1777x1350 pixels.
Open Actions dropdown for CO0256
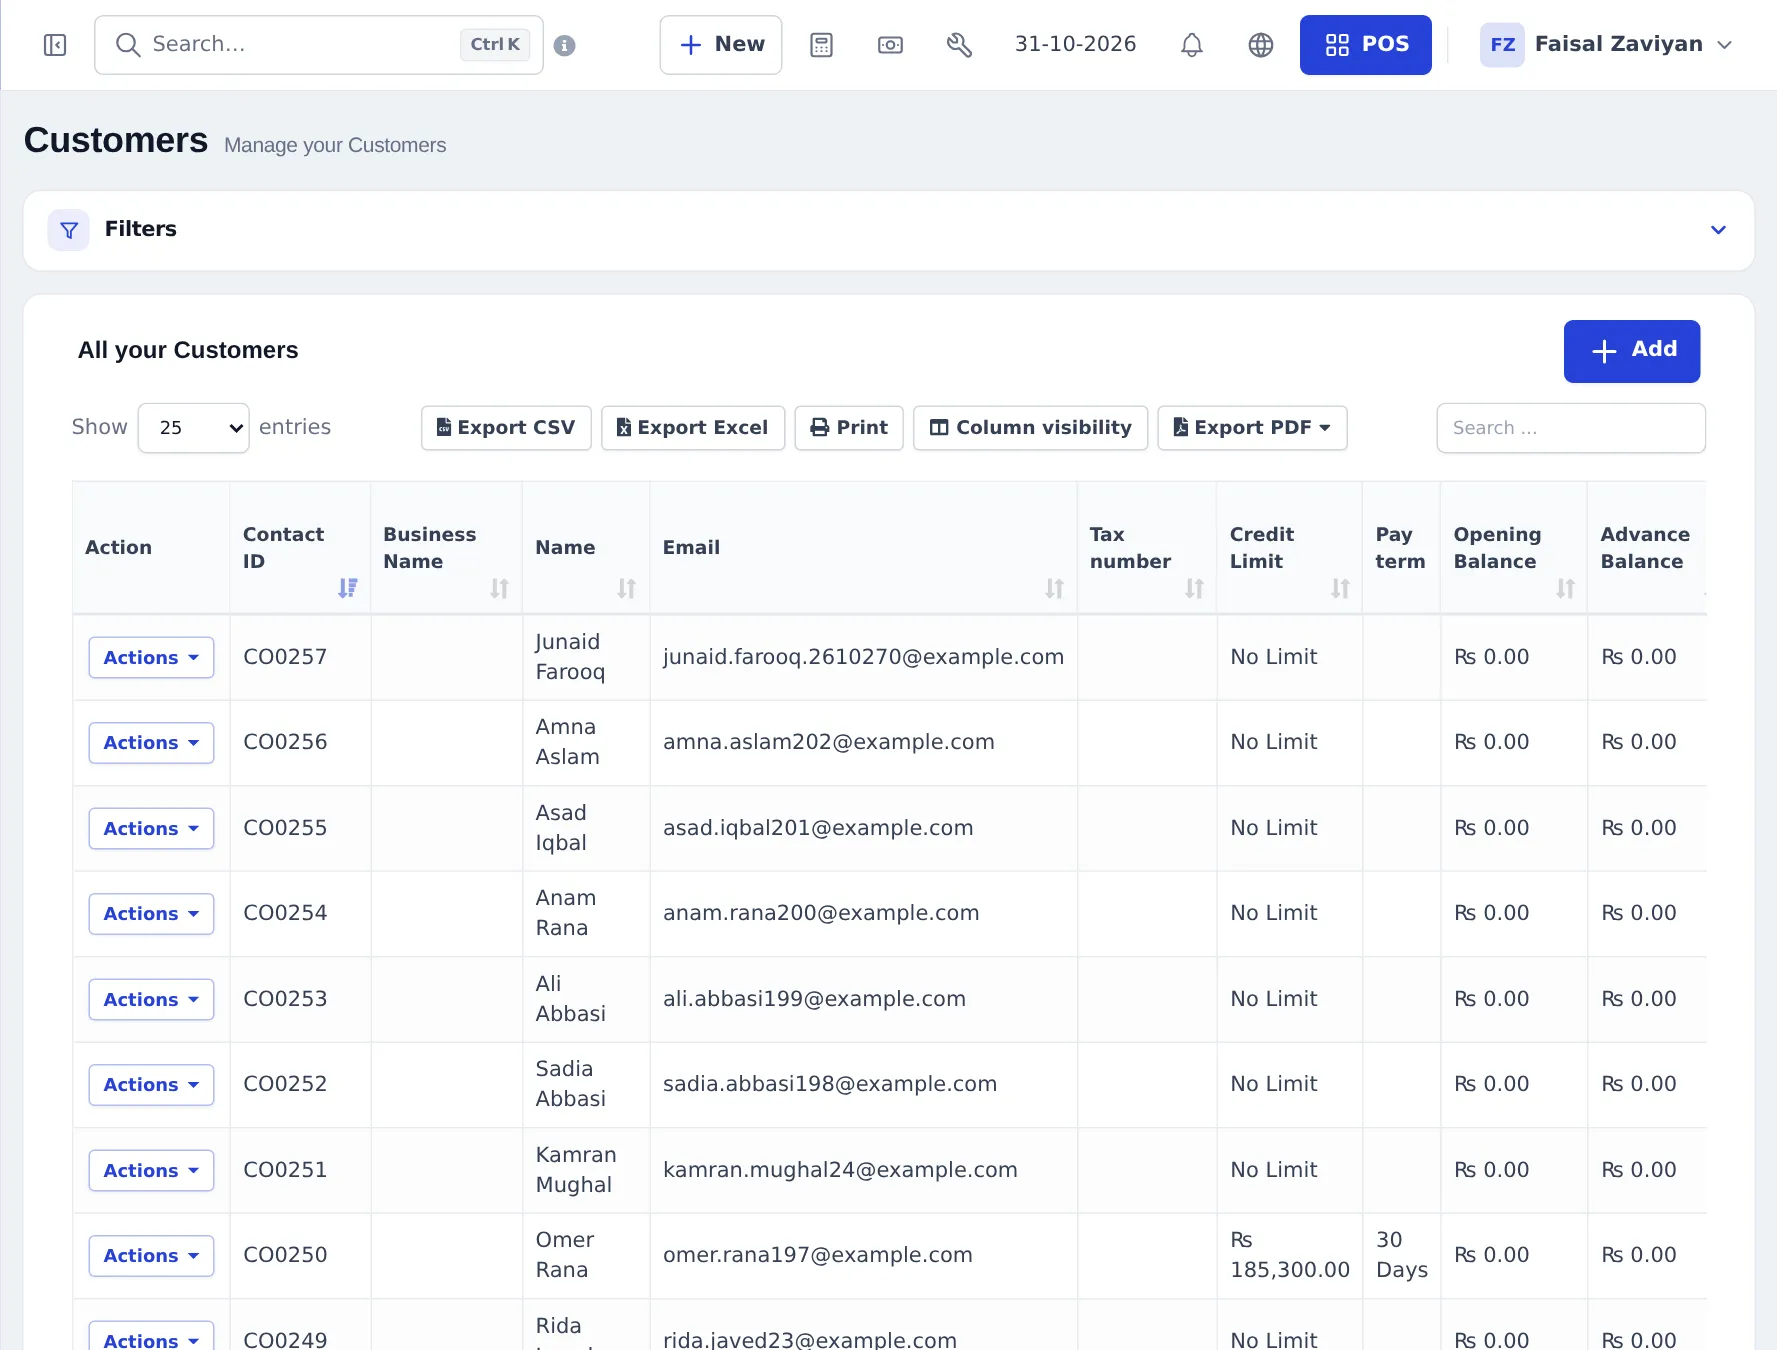pyautogui.click(x=151, y=743)
